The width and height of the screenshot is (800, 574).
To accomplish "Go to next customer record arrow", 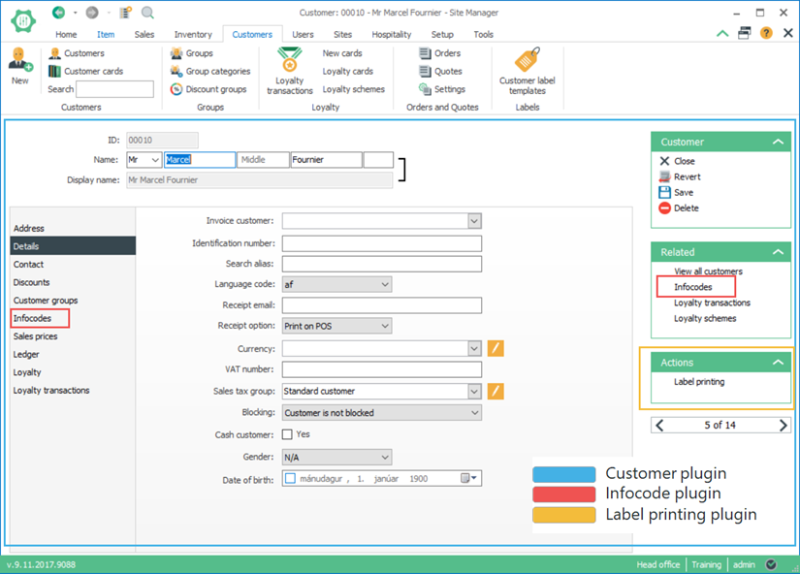I will pyautogui.click(x=782, y=425).
